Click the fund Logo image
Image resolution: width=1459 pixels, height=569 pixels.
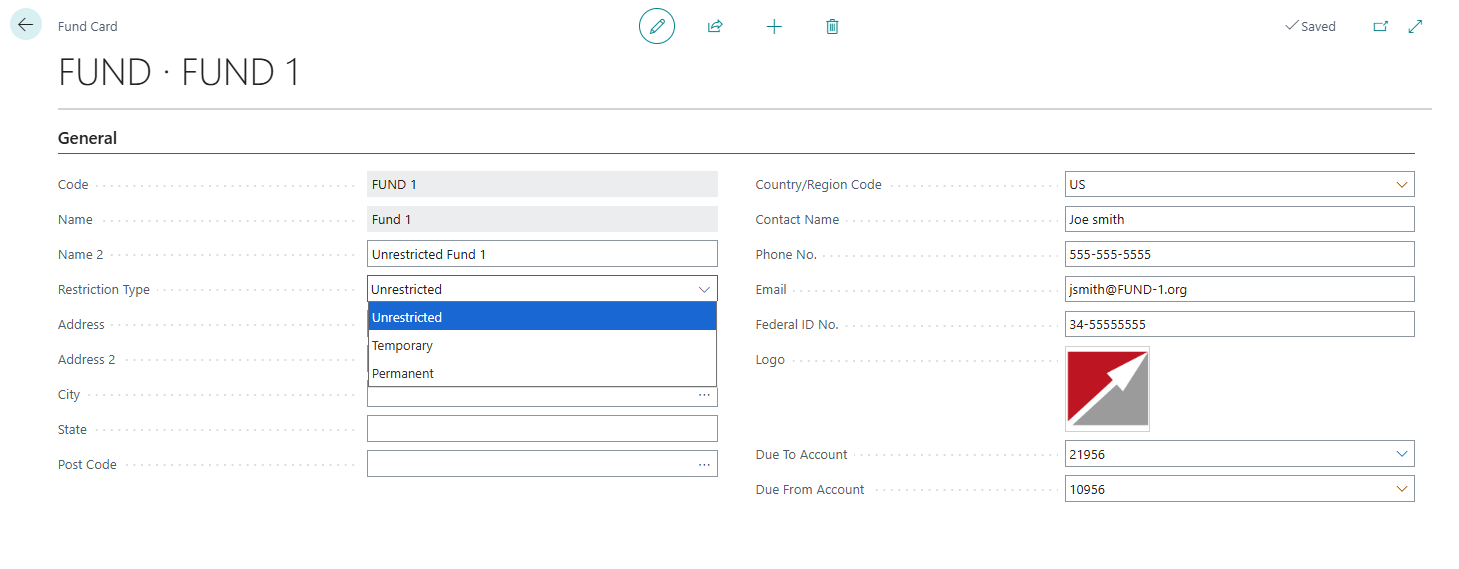click(1107, 388)
